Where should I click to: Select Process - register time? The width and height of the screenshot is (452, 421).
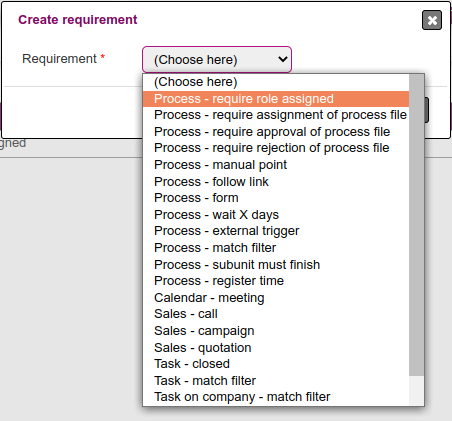coord(276,281)
